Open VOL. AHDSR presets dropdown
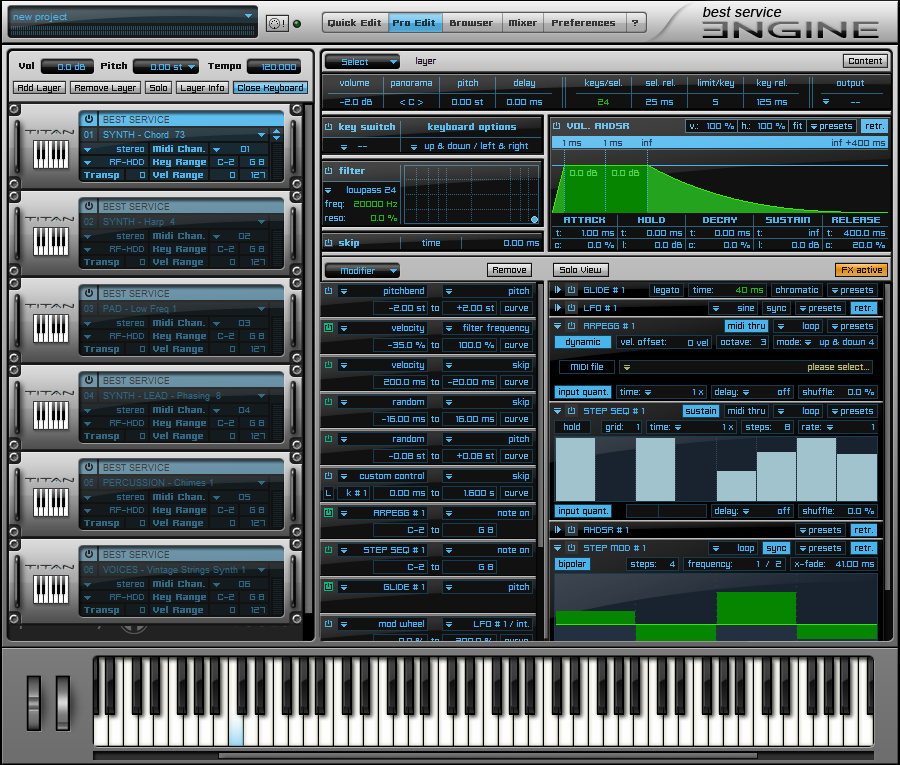 pos(831,126)
